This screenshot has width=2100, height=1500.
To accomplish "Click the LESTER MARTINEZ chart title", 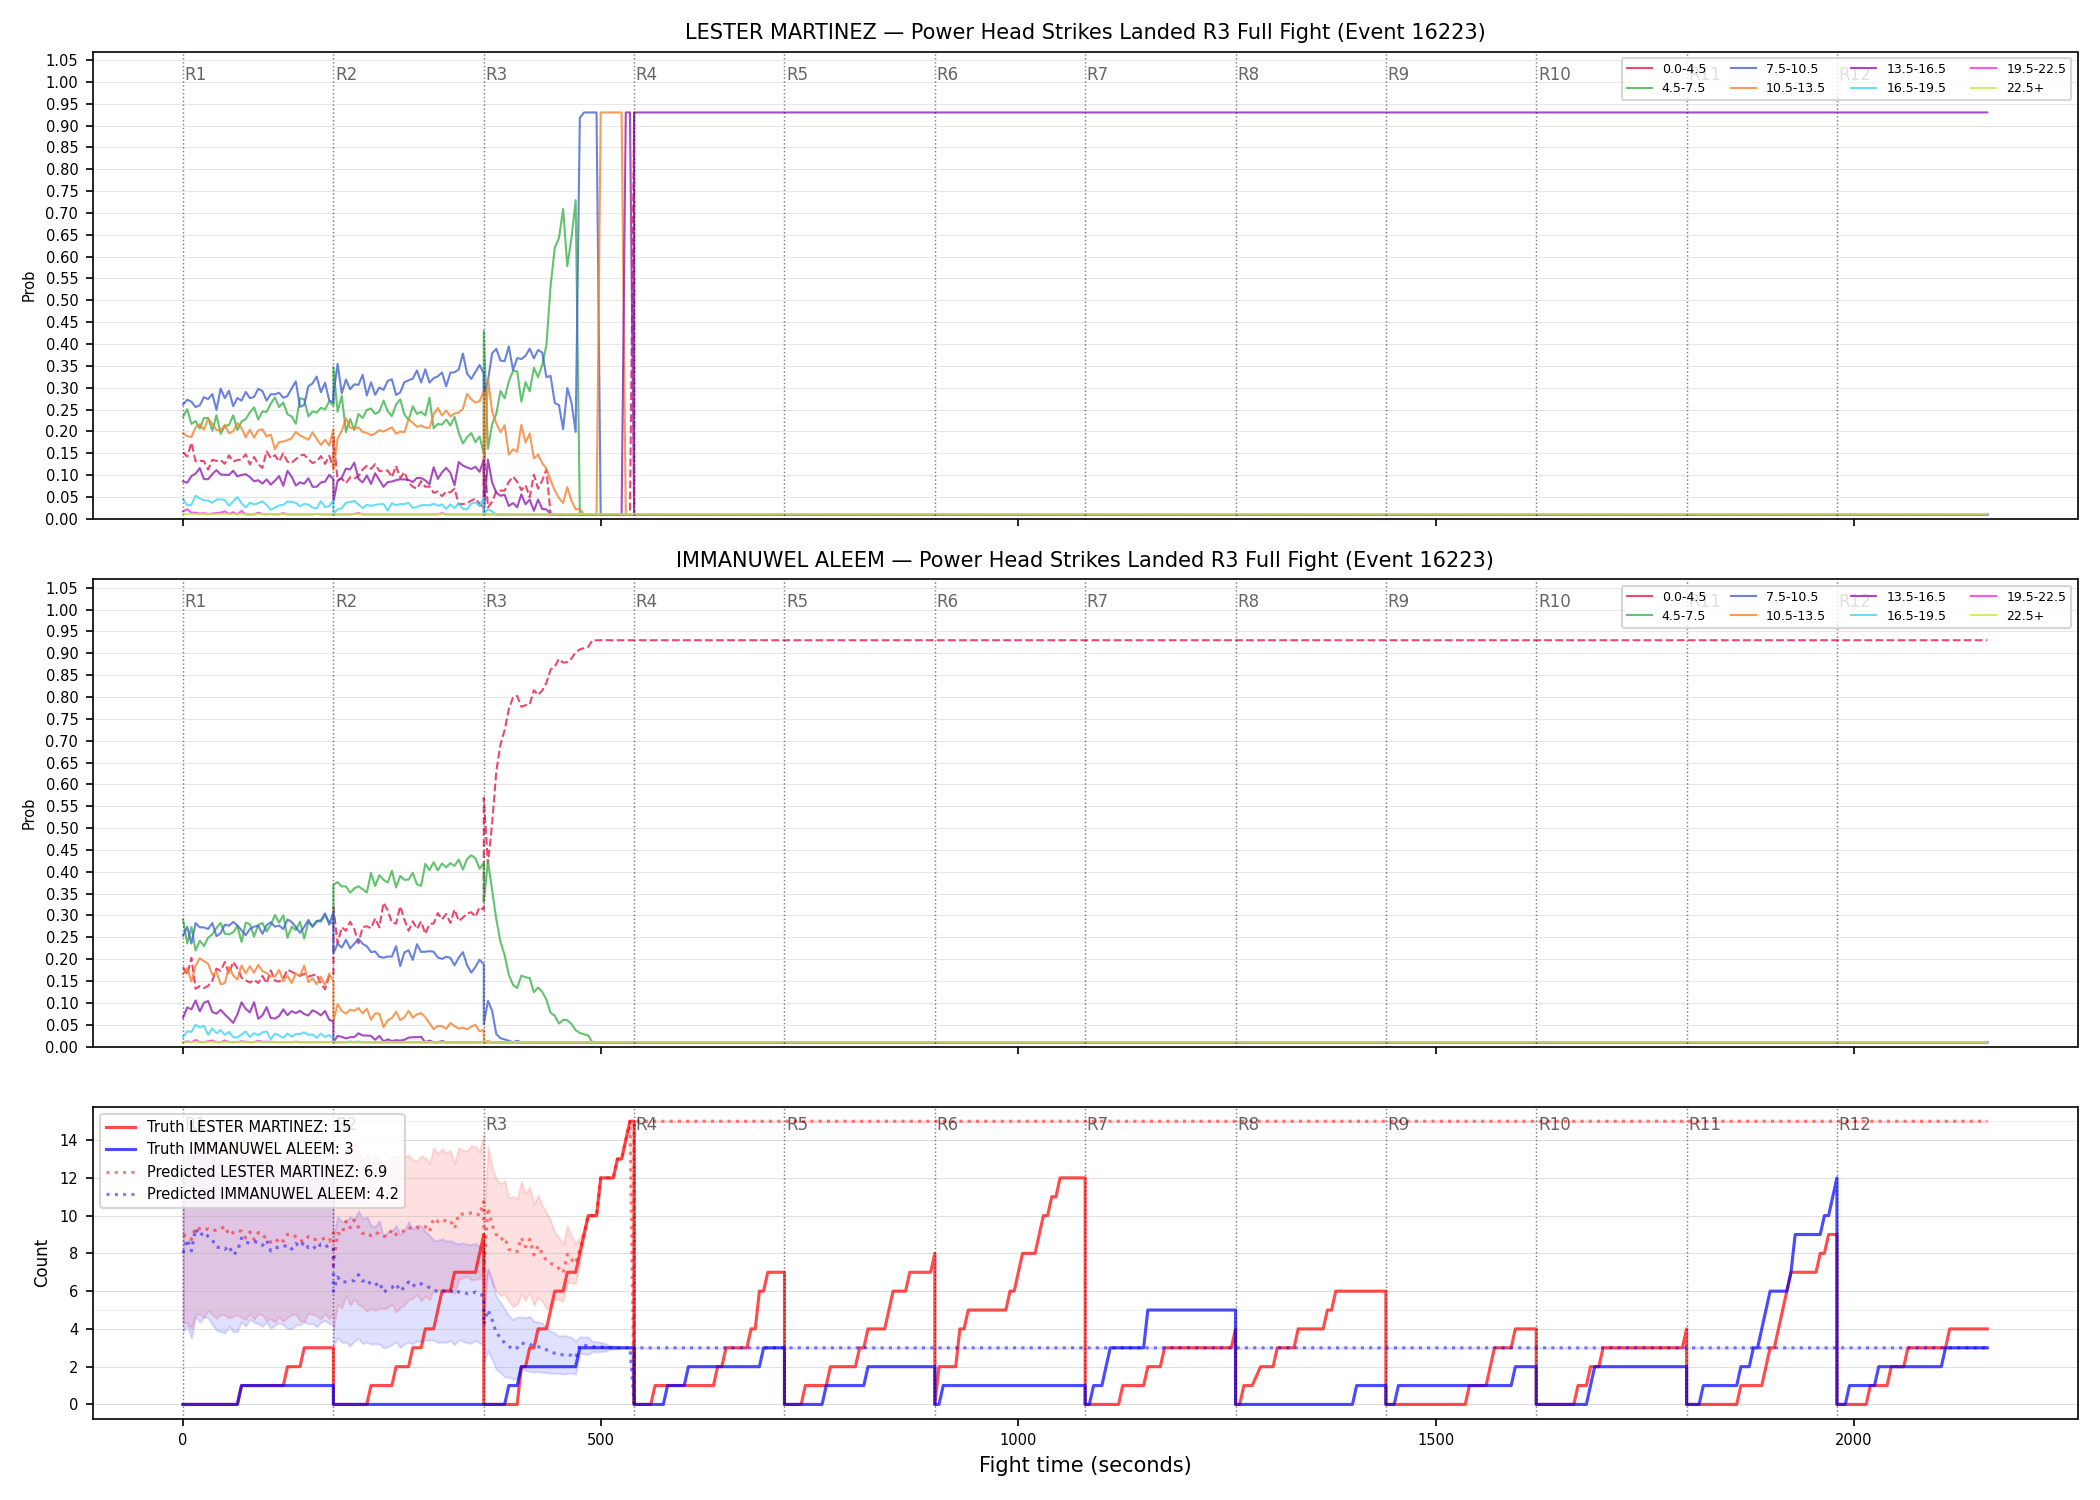I will point(1085,32).
